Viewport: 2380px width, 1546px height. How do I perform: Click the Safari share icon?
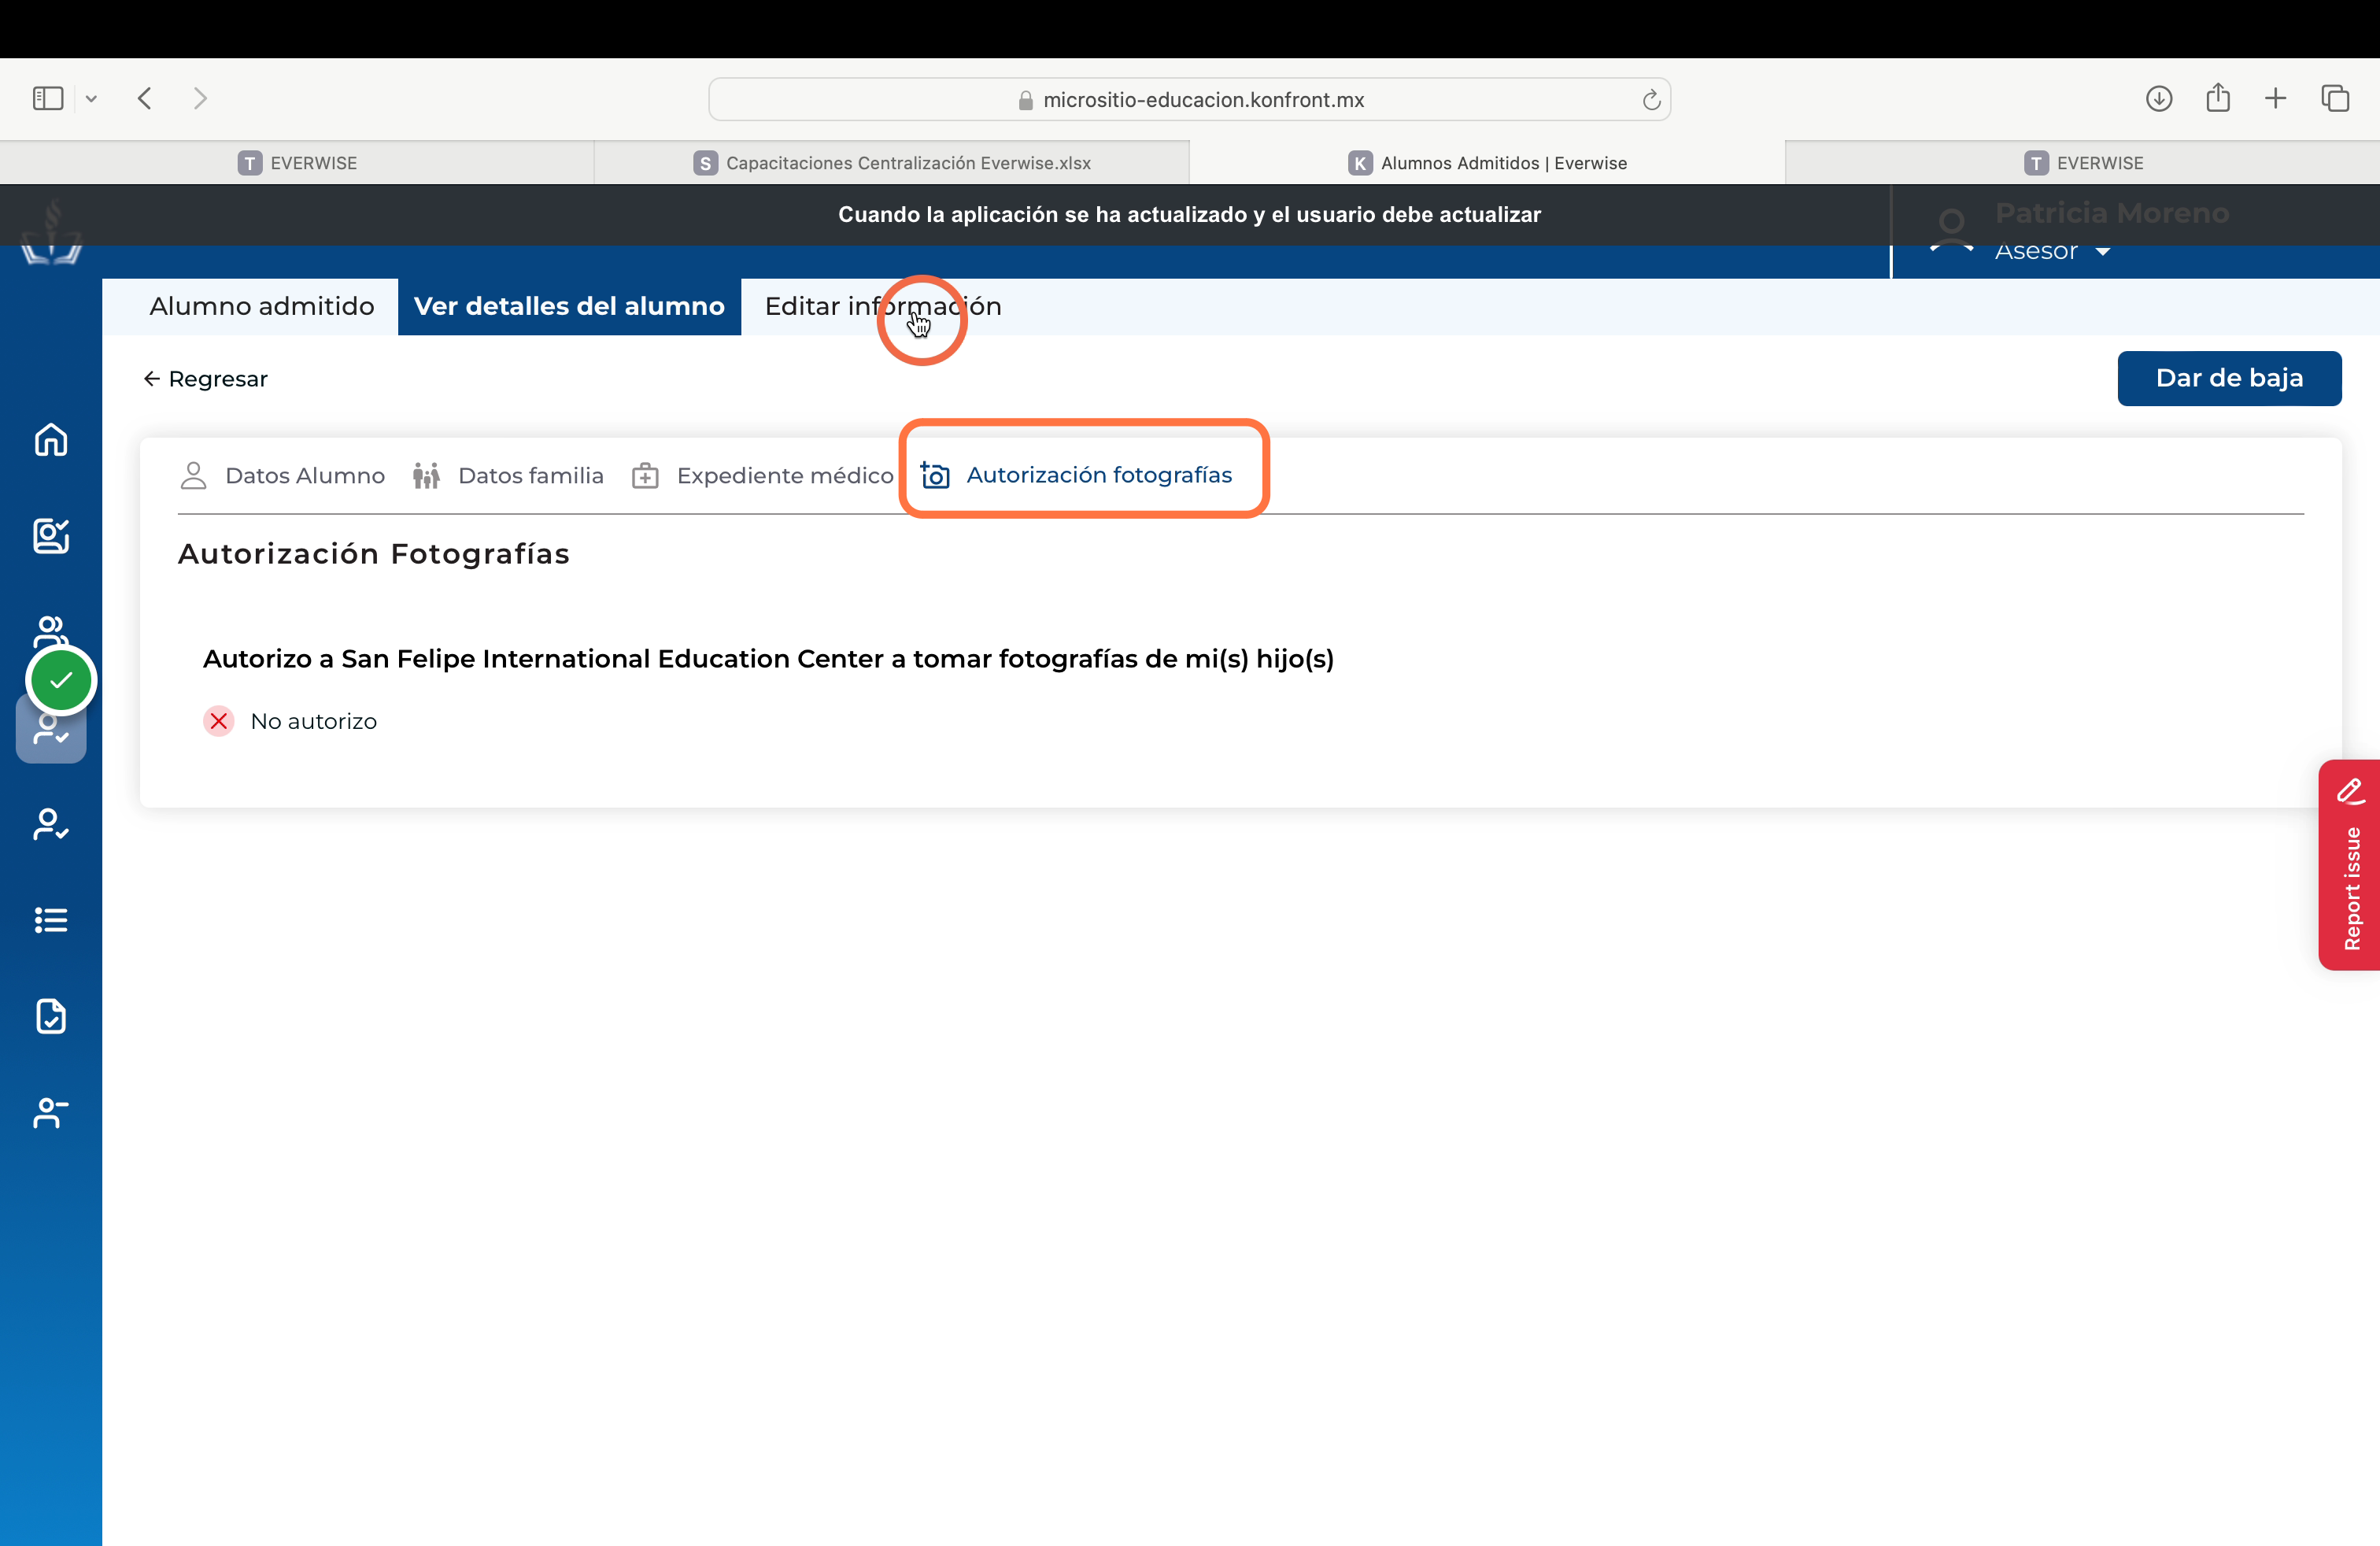tap(2218, 97)
